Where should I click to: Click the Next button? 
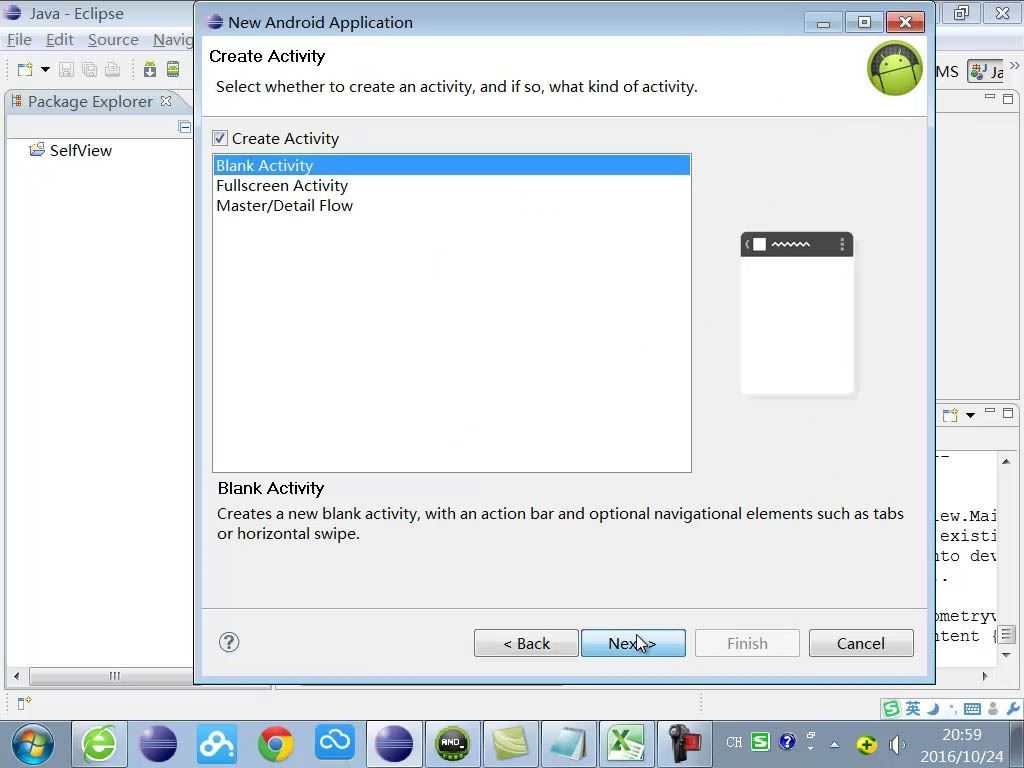(633, 643)
